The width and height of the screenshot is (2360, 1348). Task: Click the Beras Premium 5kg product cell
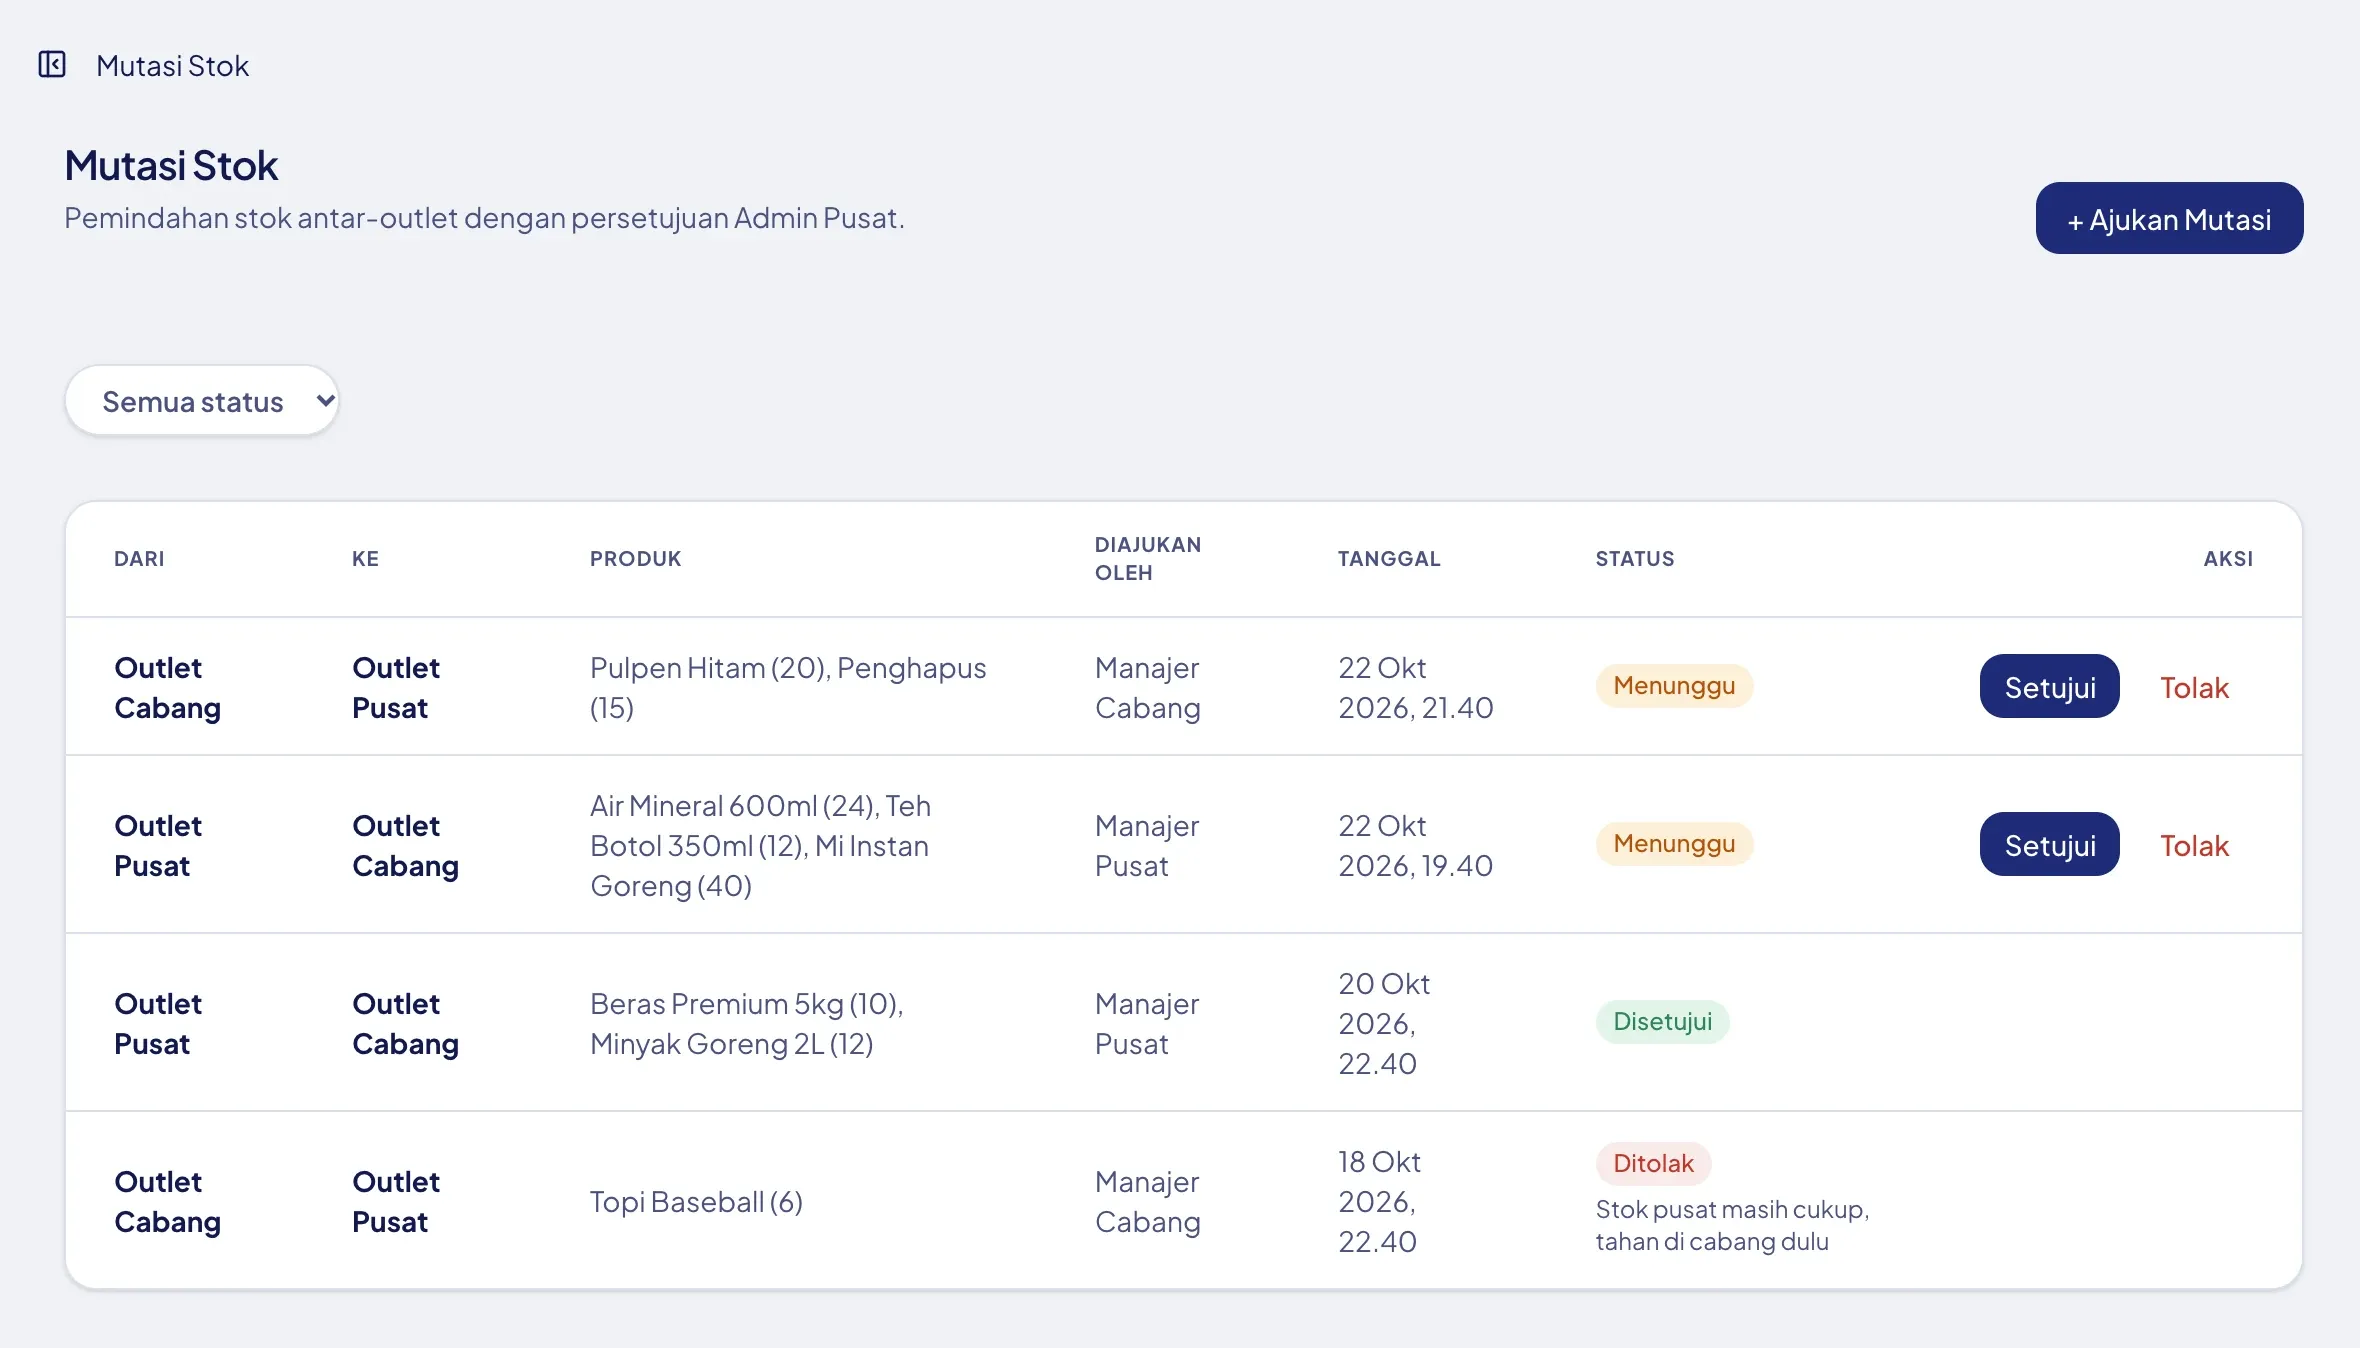point(747,1024)
